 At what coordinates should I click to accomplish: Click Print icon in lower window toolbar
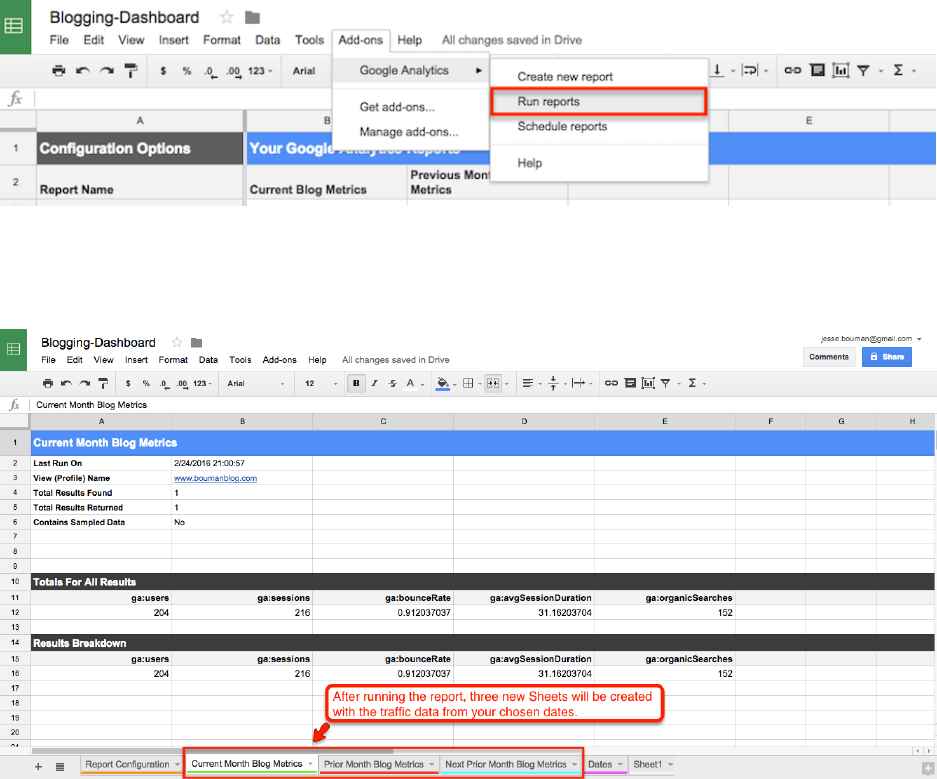(x=48, y=384)
